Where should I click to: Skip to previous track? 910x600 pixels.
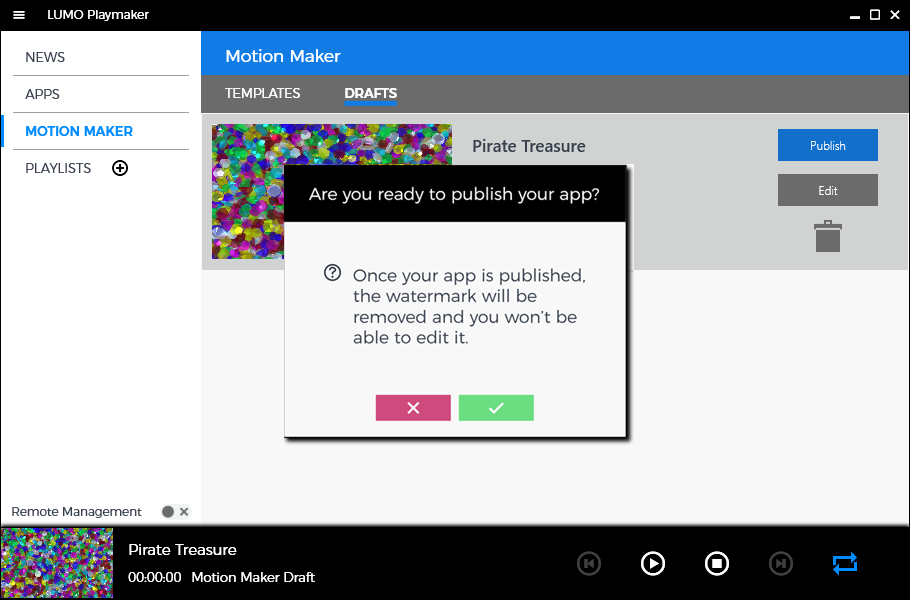(589, 564)
